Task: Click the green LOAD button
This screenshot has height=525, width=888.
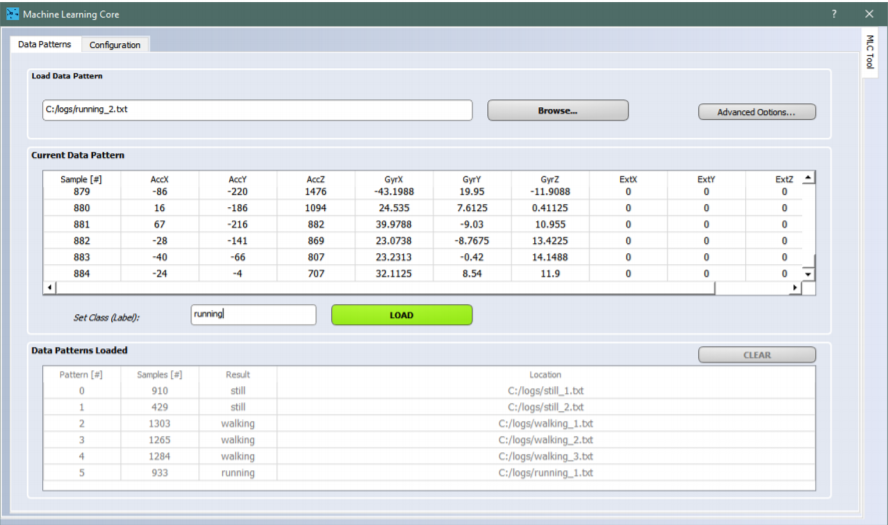Action: click(402, 315)
